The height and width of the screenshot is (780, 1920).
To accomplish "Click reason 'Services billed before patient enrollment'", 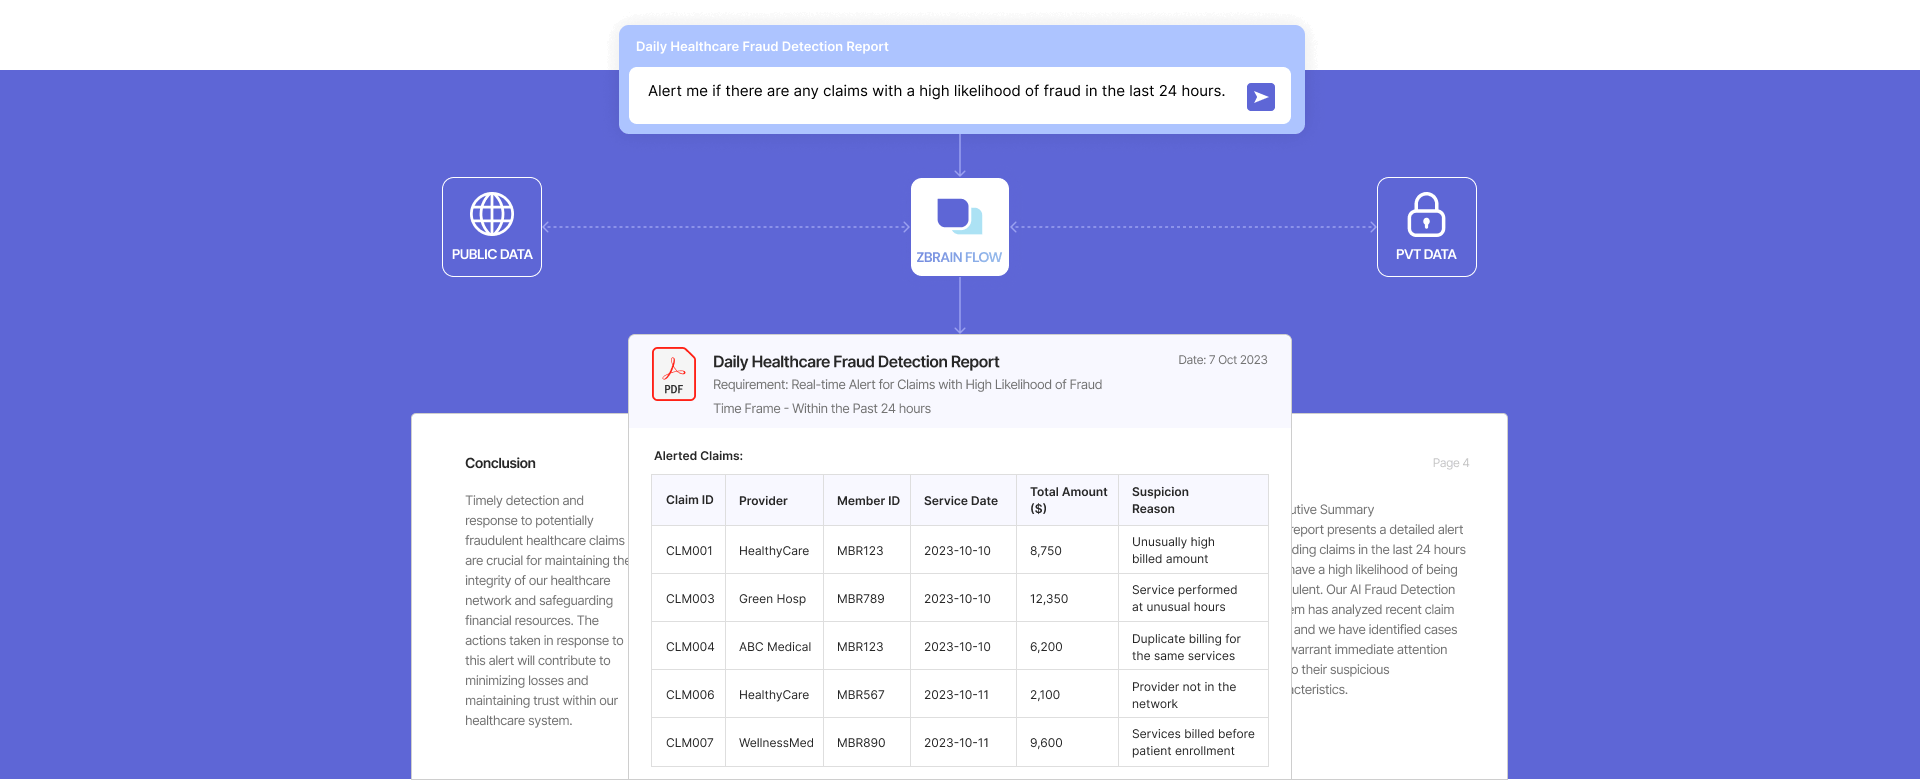I will point(1193,742).
